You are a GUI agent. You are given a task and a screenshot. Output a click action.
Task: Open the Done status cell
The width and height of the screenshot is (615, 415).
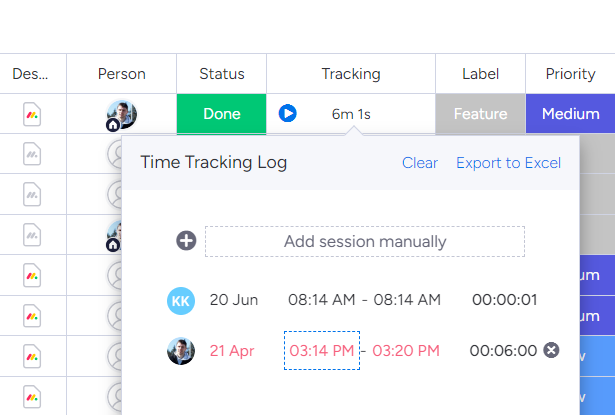click(x=221, y=114)
